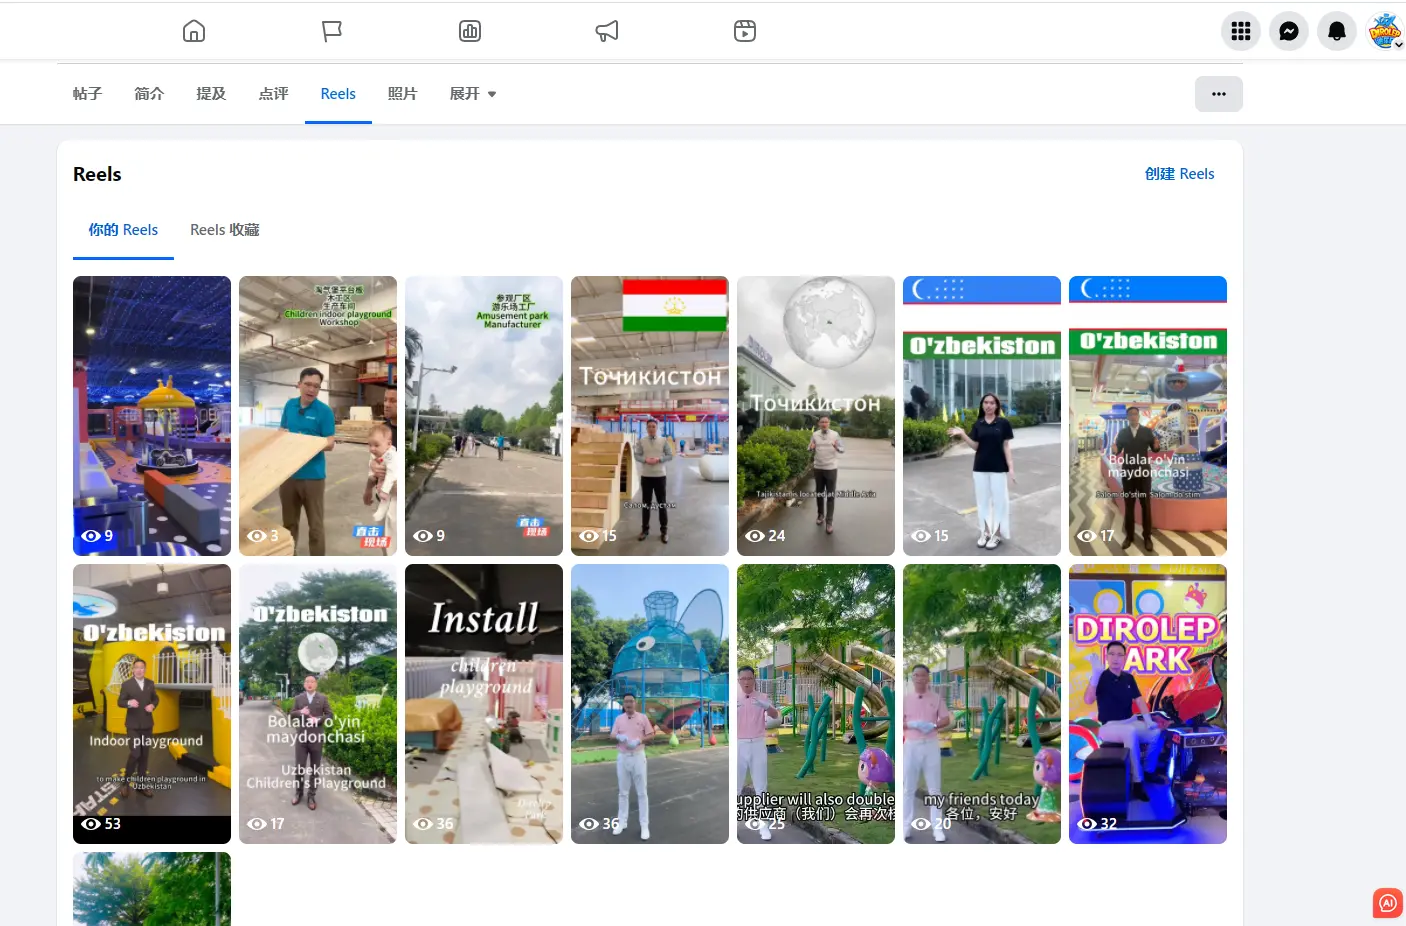Image resolution: width=1406 pixels, height=926 pixels.
Task: Open the Ads megaphone icon
Action: pos(607,31)
